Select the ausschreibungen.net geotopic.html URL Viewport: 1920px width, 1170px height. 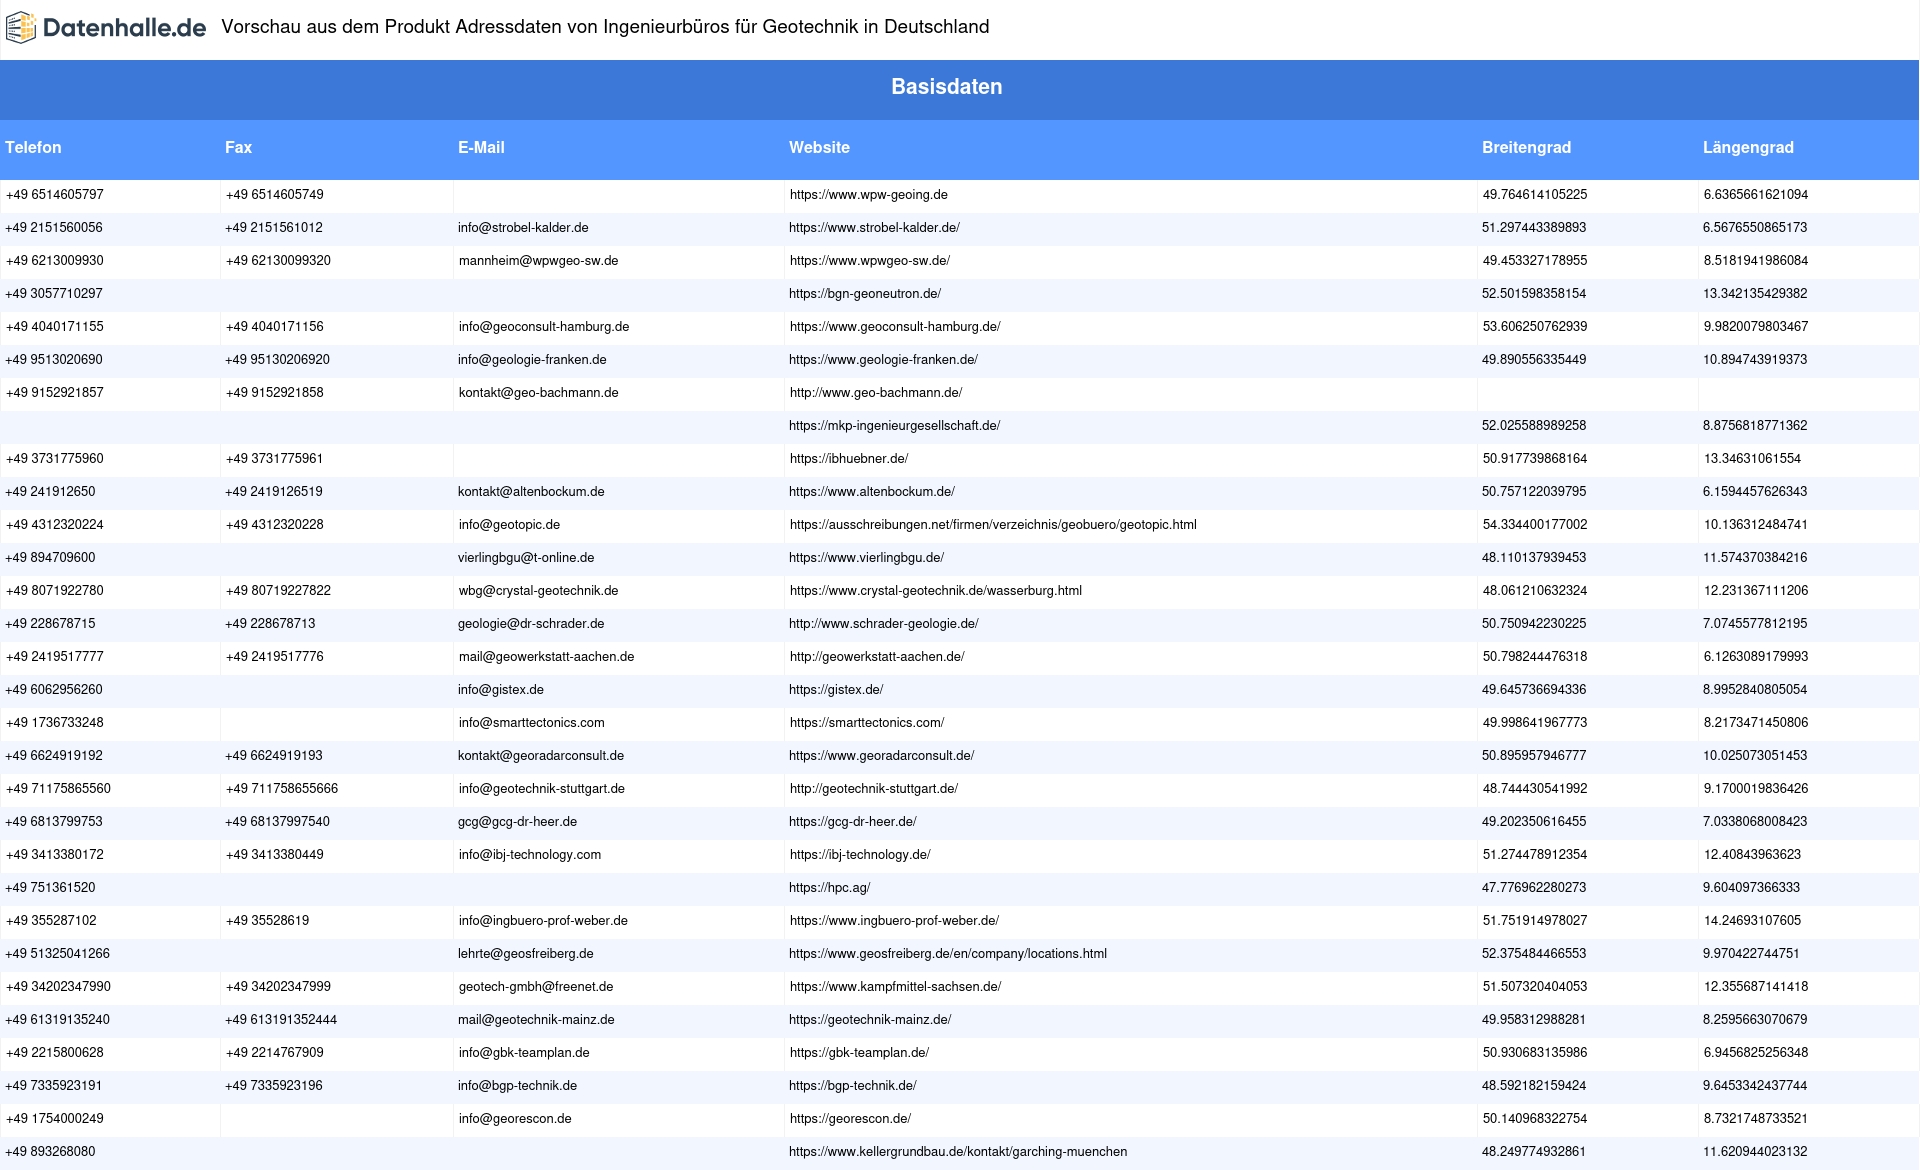993,525
